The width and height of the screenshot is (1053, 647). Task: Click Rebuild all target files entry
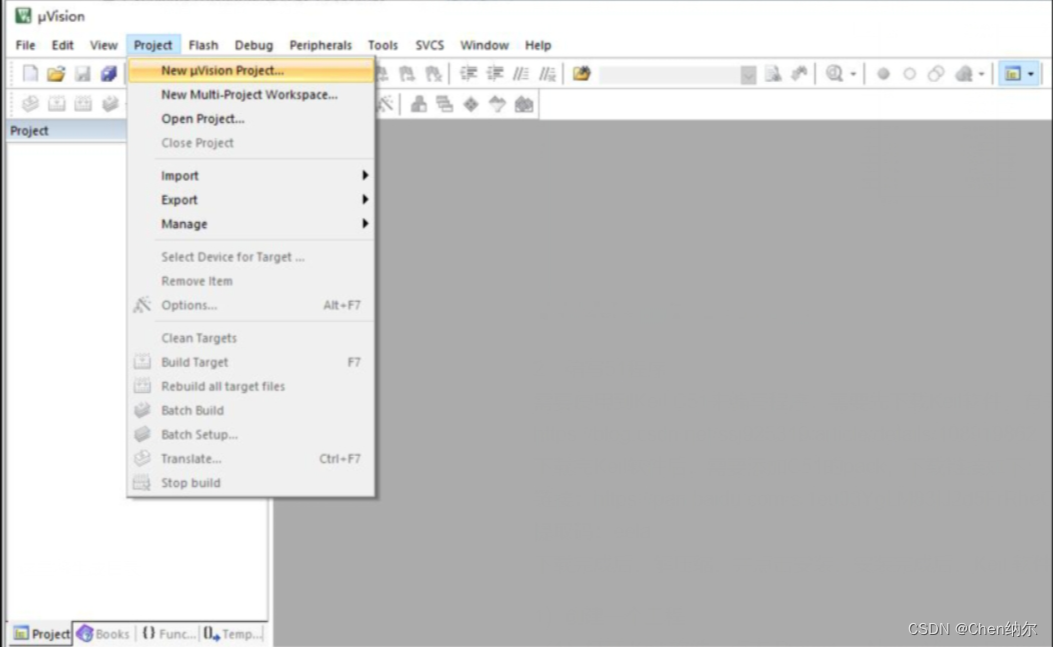pyautogui.click(x=251, y=386)
